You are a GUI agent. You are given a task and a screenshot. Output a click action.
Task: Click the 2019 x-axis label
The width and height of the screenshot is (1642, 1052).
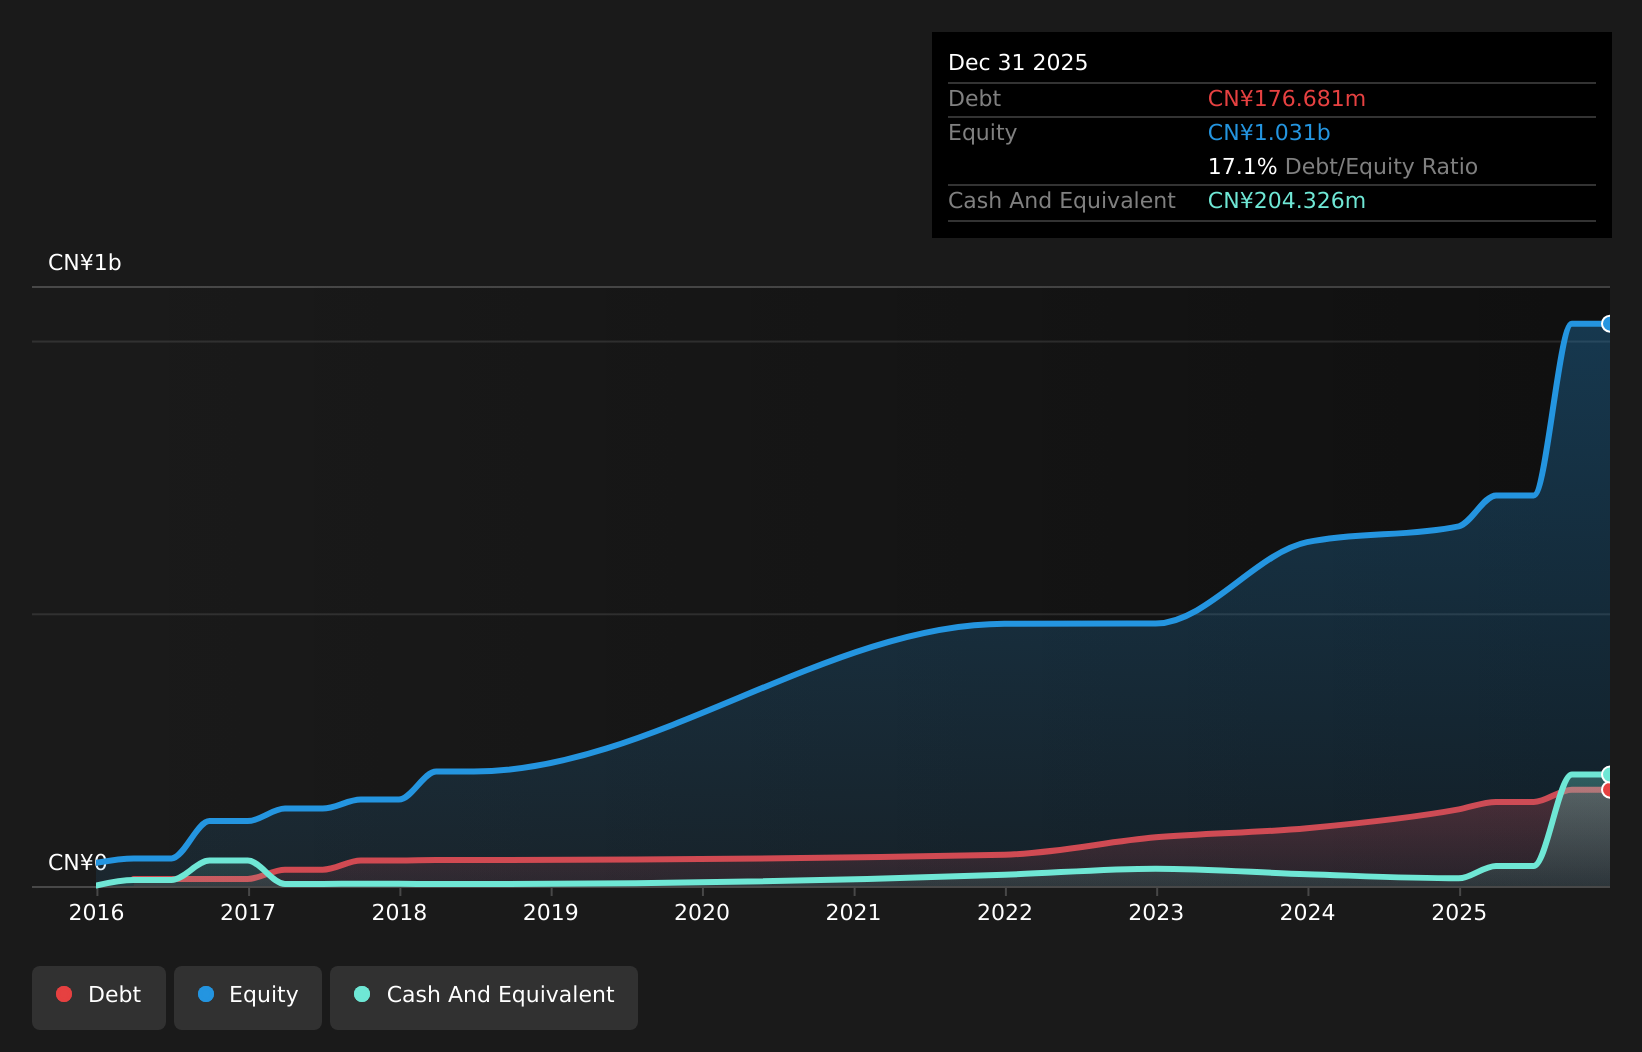coord(551,913)
